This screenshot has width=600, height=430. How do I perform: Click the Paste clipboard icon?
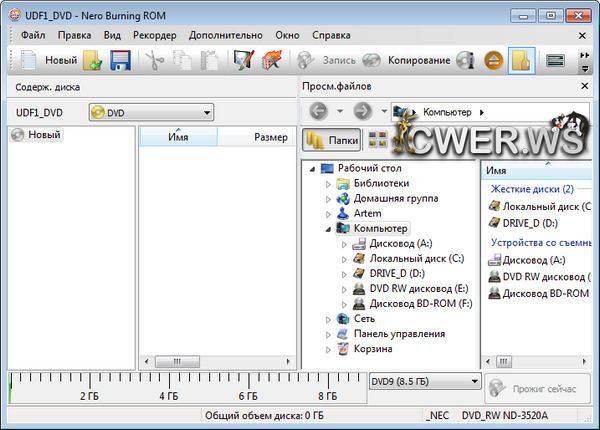(x=209, y=60)
